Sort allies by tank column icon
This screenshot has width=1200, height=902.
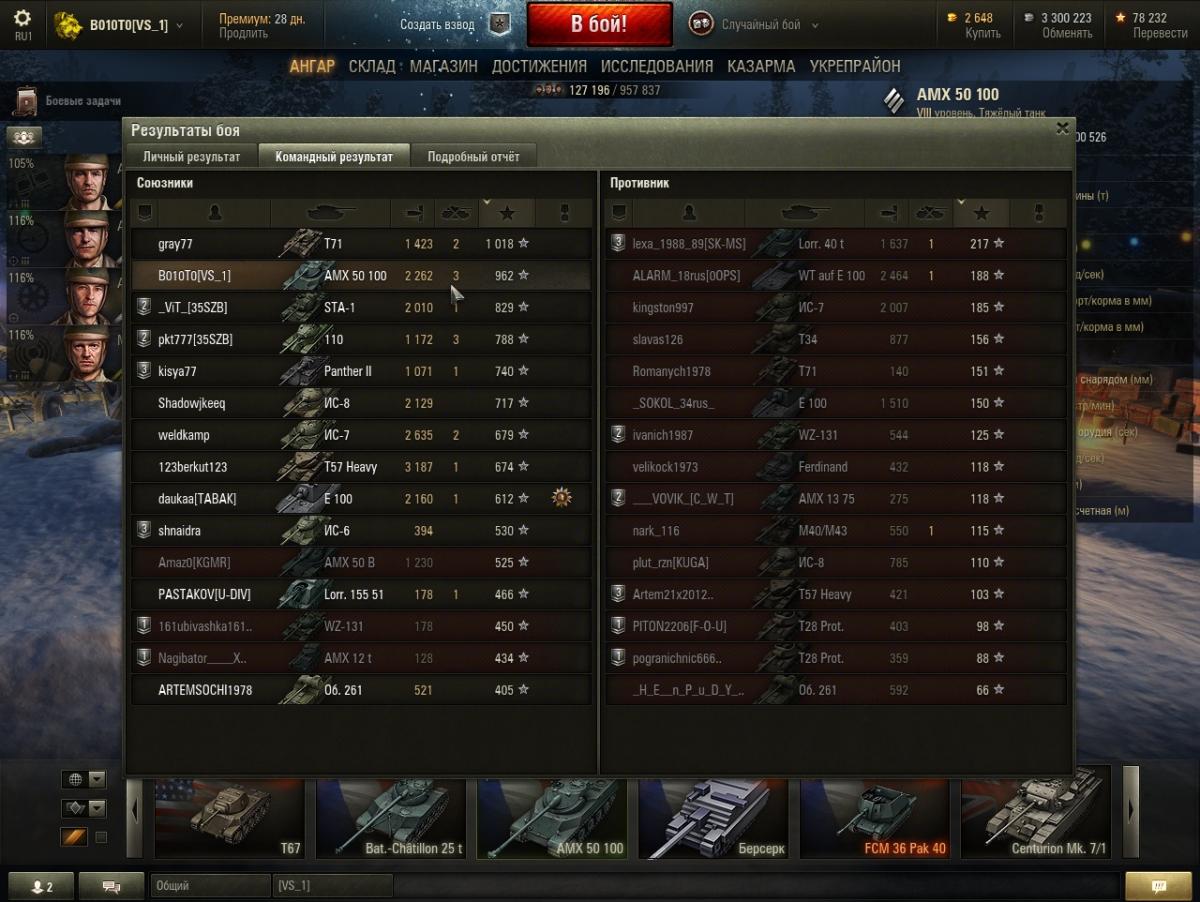coord(330,212)
